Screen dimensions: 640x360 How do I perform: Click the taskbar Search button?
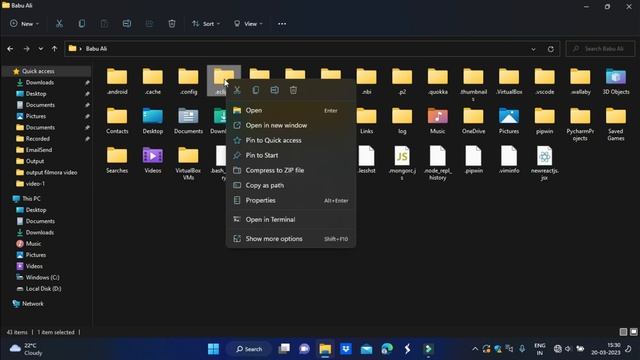click(249, 349)
